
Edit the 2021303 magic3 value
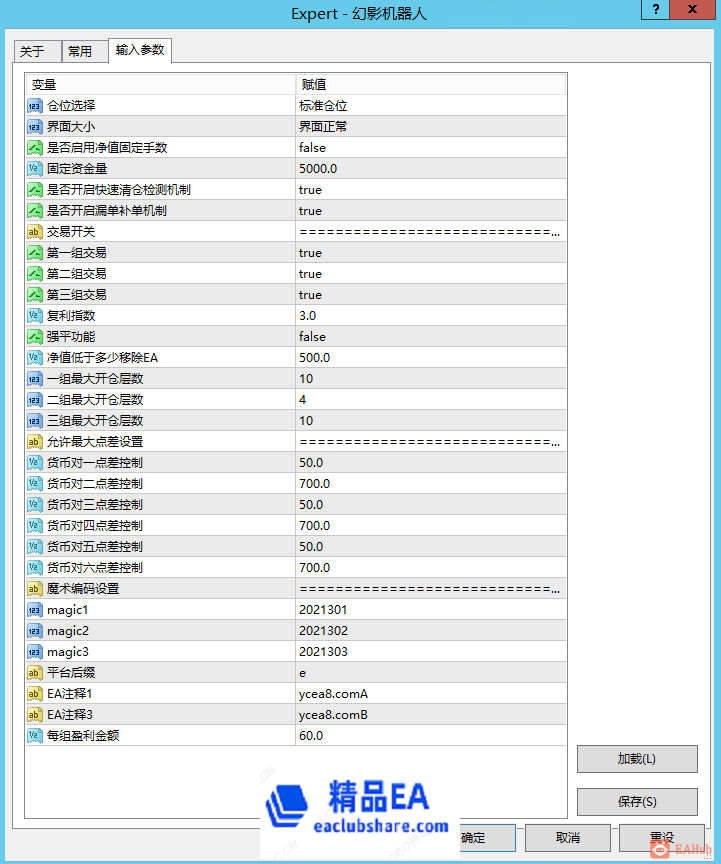click(x=431, y=651)
